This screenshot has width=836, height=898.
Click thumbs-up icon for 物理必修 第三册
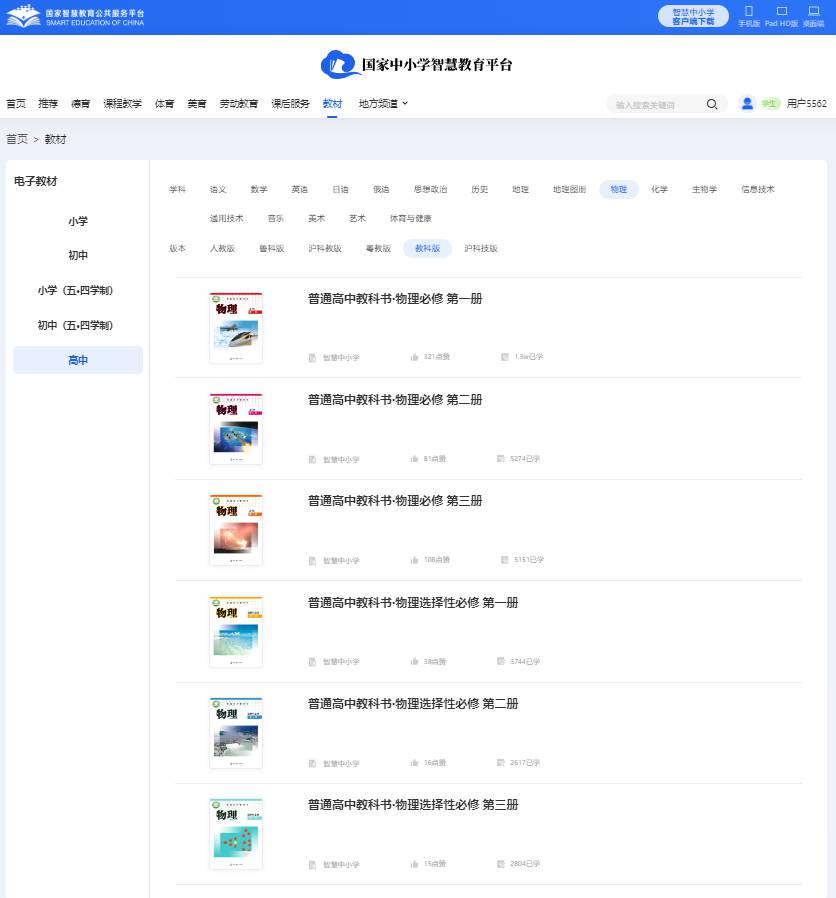[414, 560]
